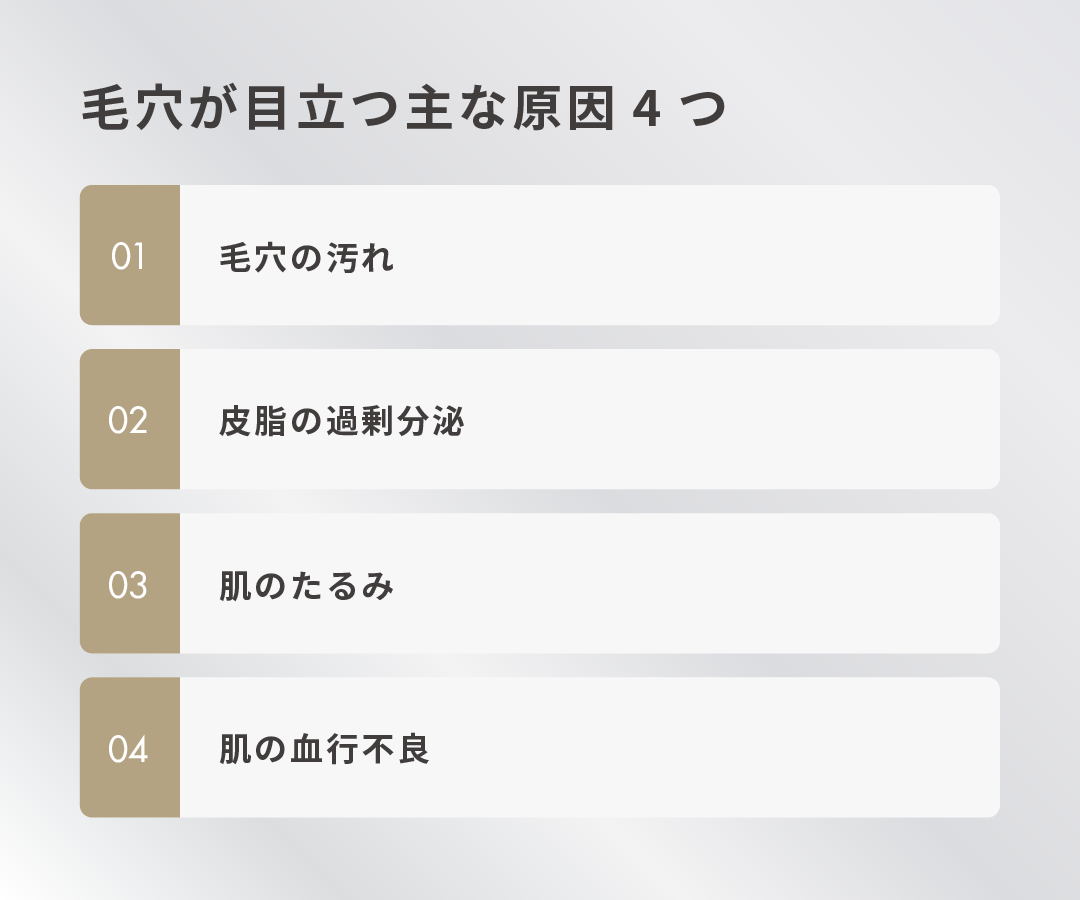Select the gold "03" number badge
The height and width of the screenshot is (900, 1080).
[x=129, y=584]
